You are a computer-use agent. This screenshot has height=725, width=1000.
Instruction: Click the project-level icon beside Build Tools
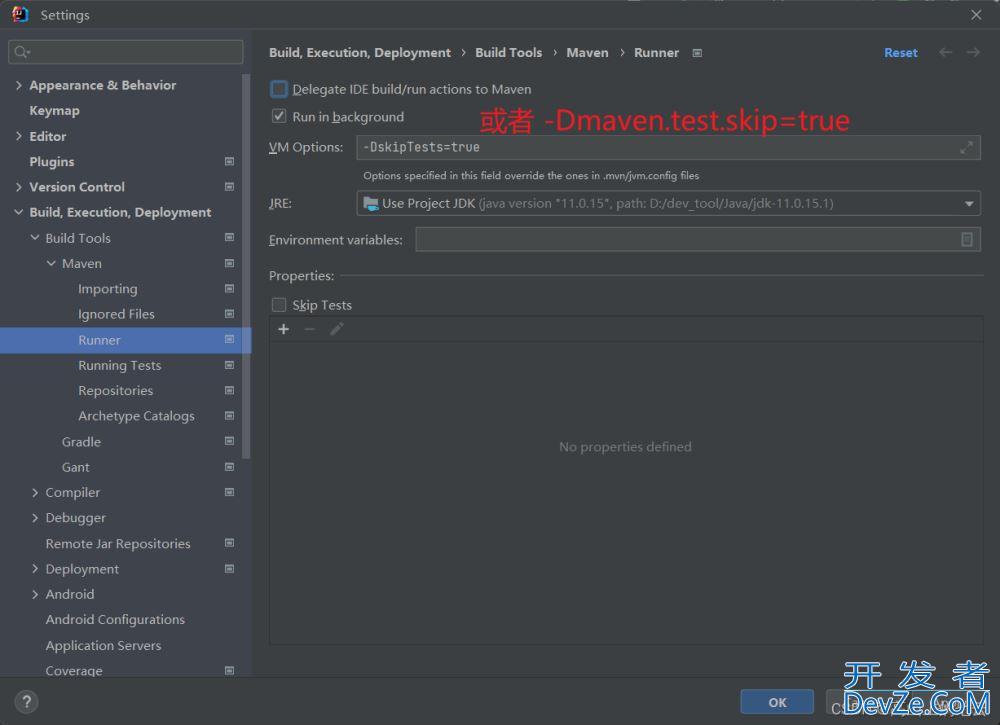tap(230, 237)
